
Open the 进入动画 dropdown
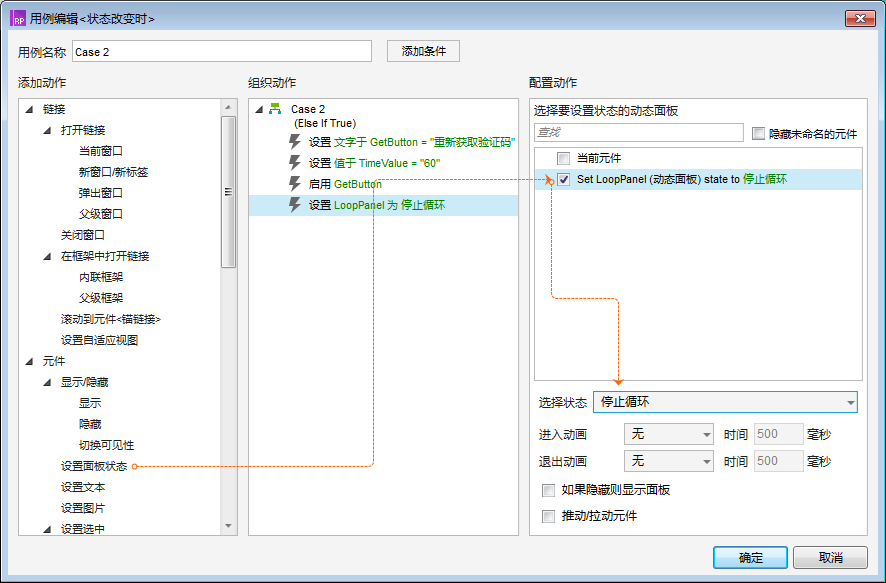coord(667,434)
